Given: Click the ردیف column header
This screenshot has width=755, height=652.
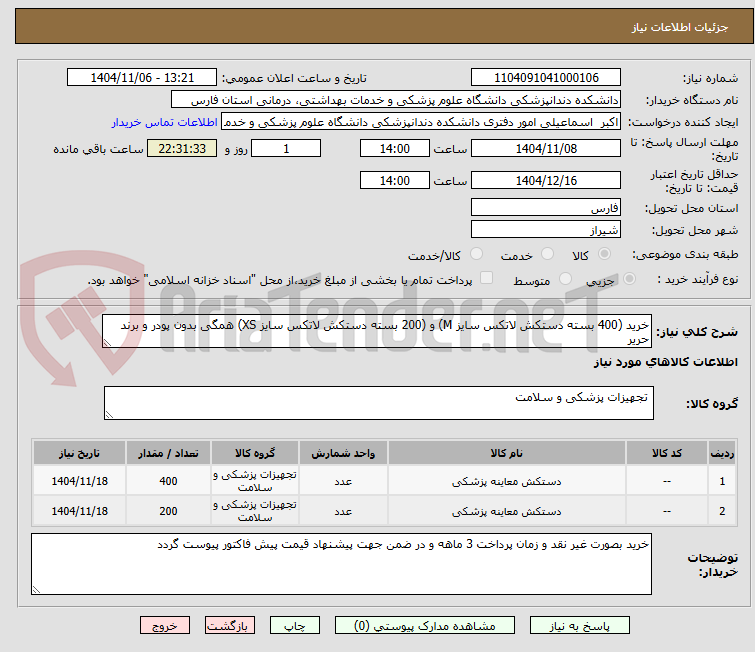Looking at the screenshot, I should point(722,453).
